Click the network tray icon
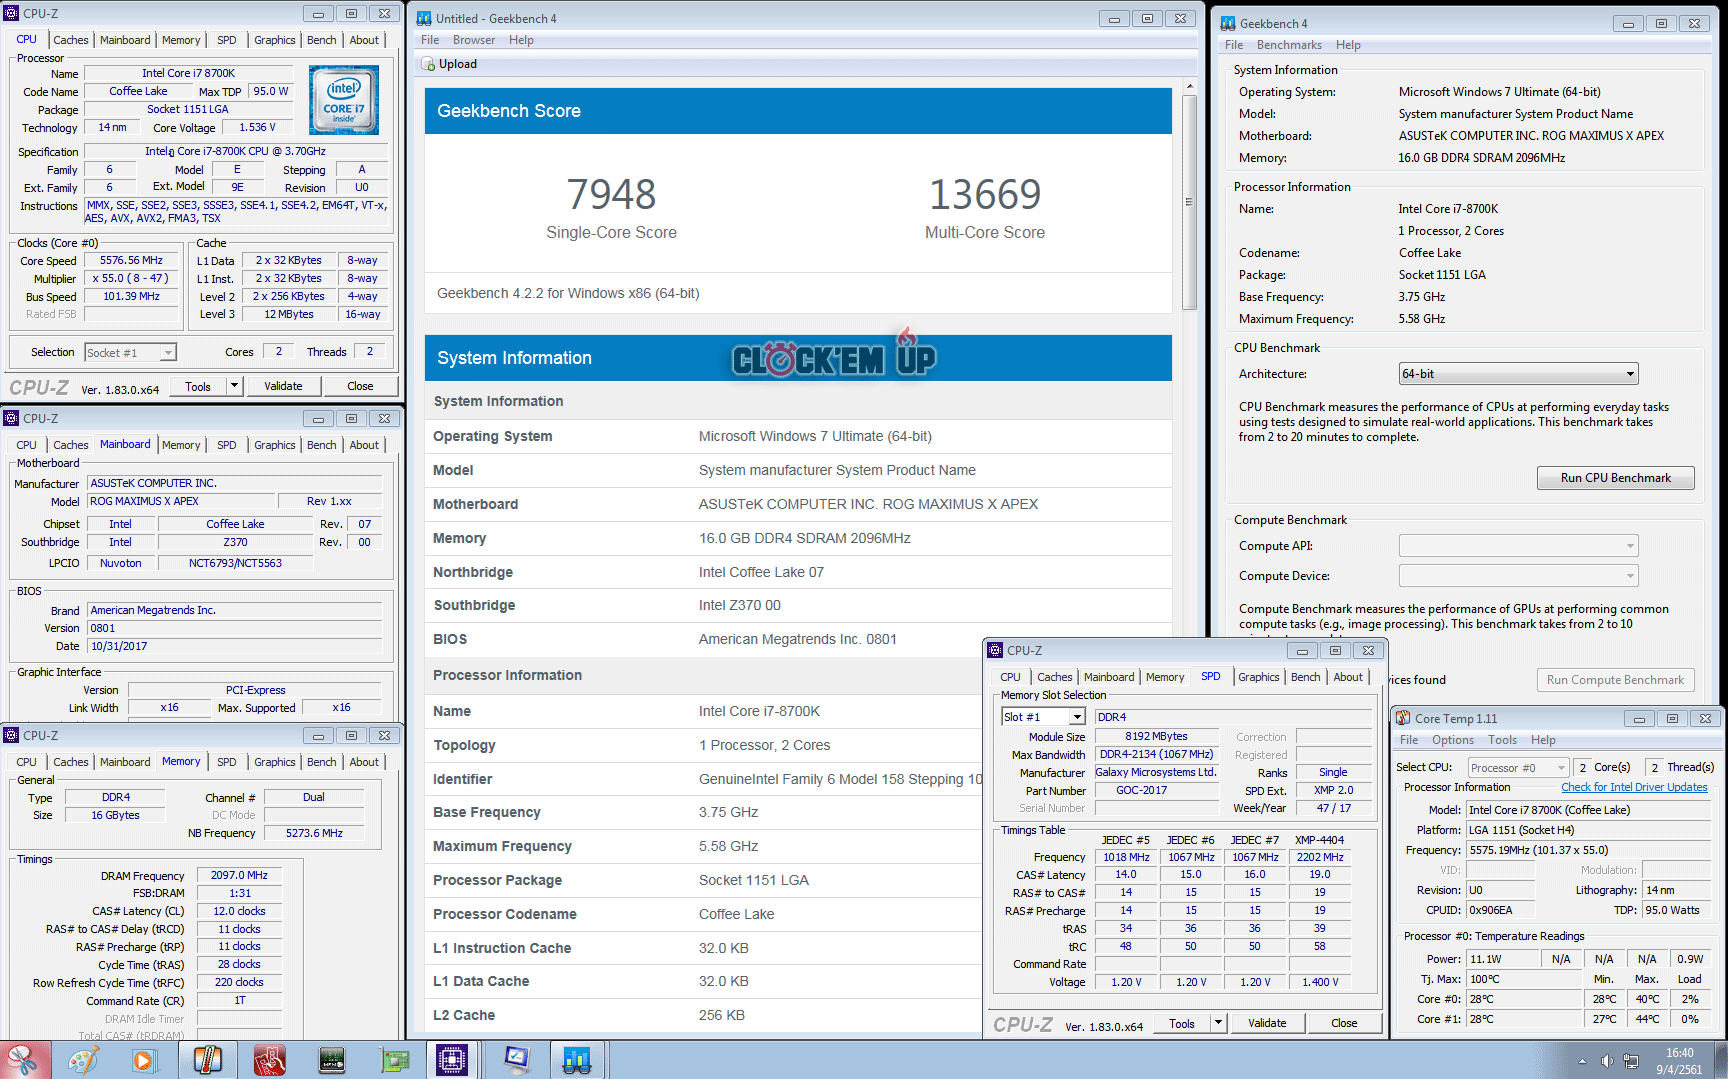 pos(1631,1061)
